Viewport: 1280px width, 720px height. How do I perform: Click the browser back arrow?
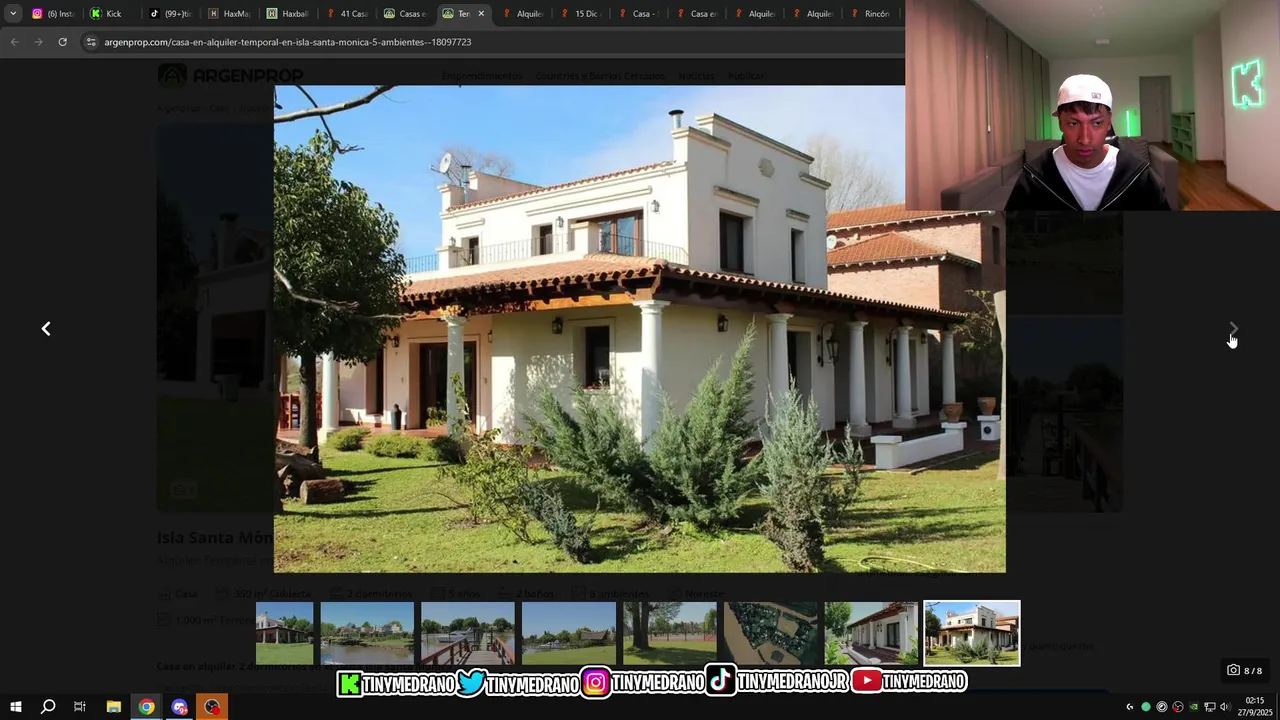[14, 42]
